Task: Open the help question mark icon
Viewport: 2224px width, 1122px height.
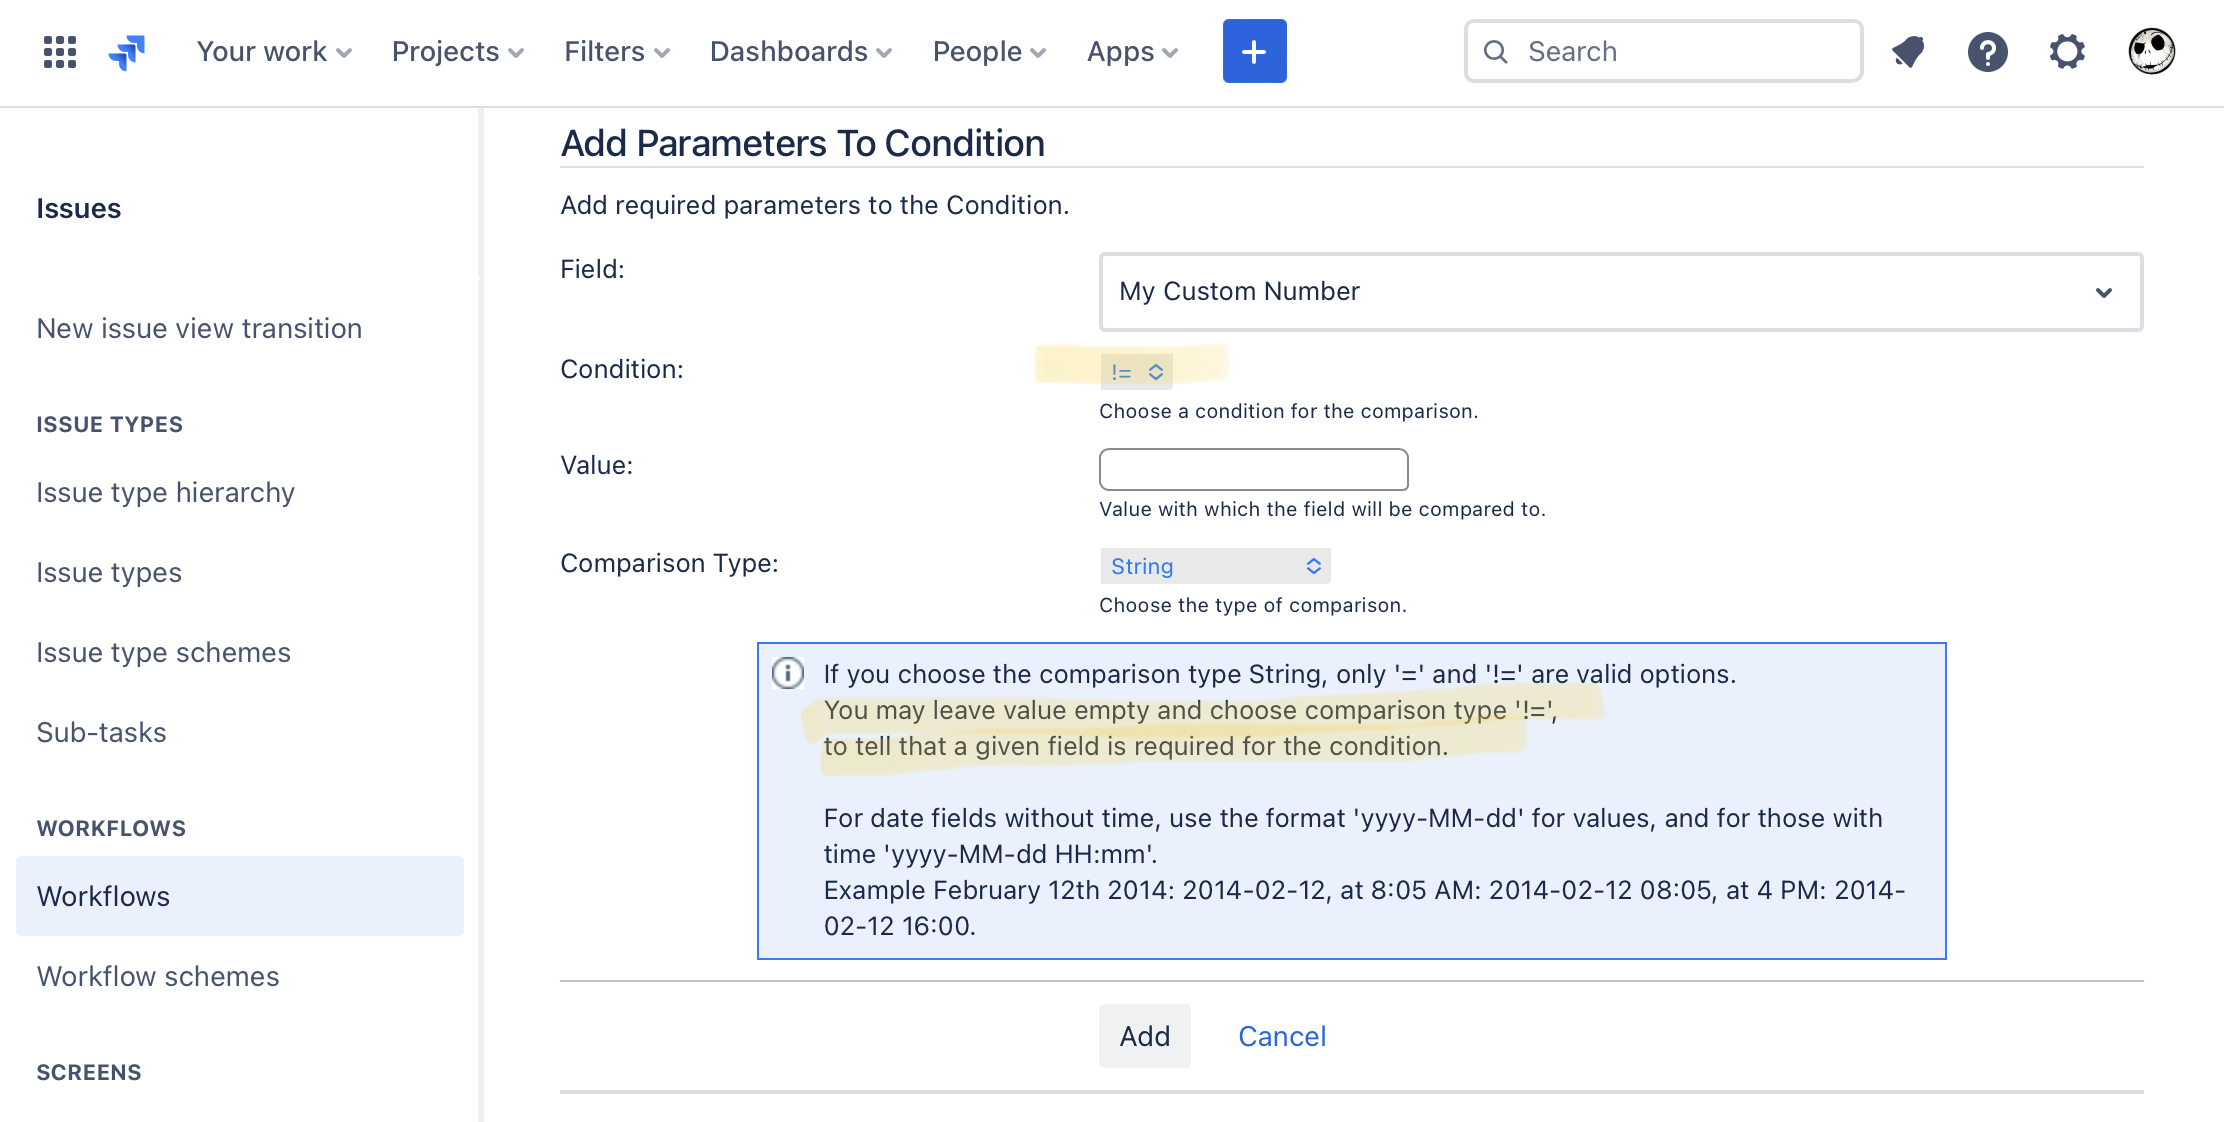Action: 1987,51
